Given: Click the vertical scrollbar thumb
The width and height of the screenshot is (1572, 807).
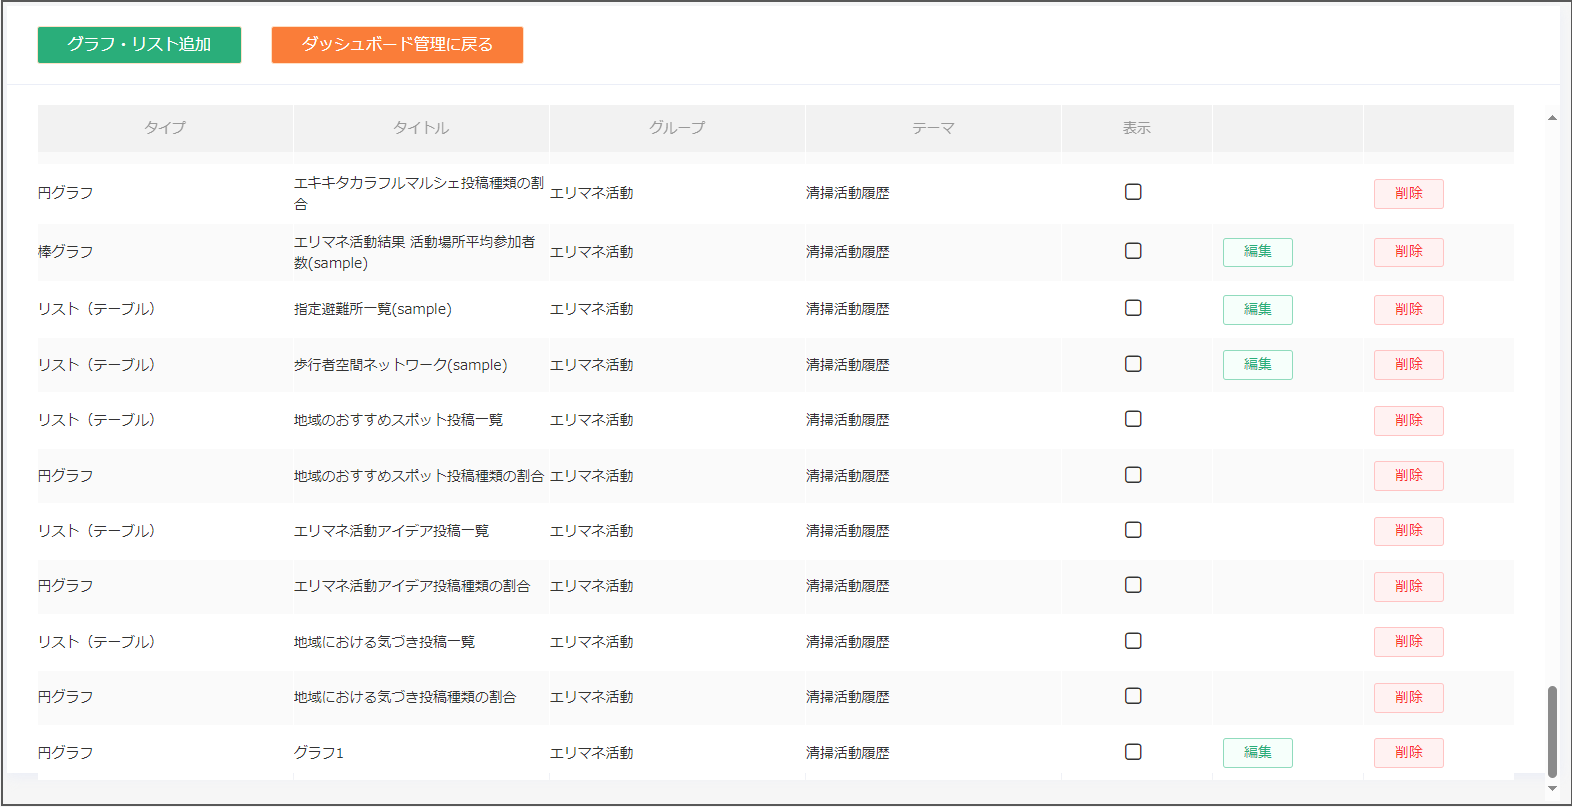Looking at the screenshot, I should (1552, 731).
